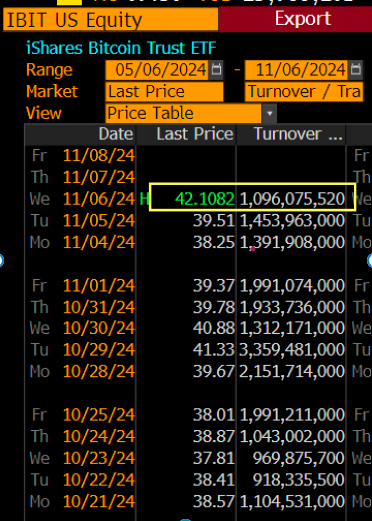Click the 11/01/24 turnover value 1,991,074,000
This screenshot has width=372, height=521.
(292, 286)
